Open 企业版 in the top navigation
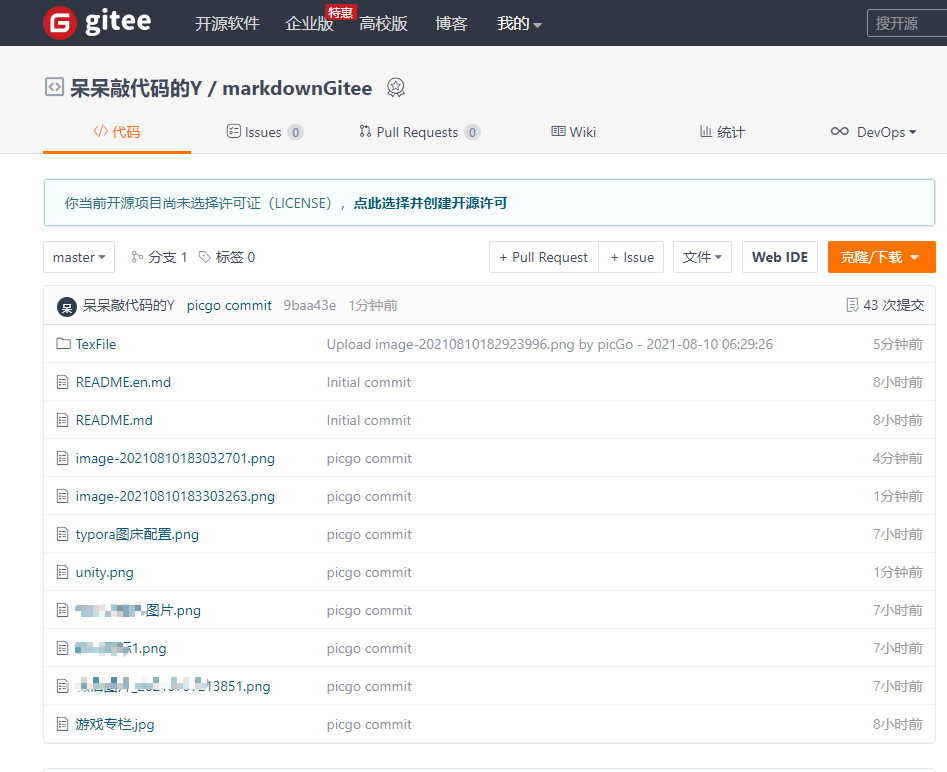This screenshot has width=947, height=772. tap(309, 24)
